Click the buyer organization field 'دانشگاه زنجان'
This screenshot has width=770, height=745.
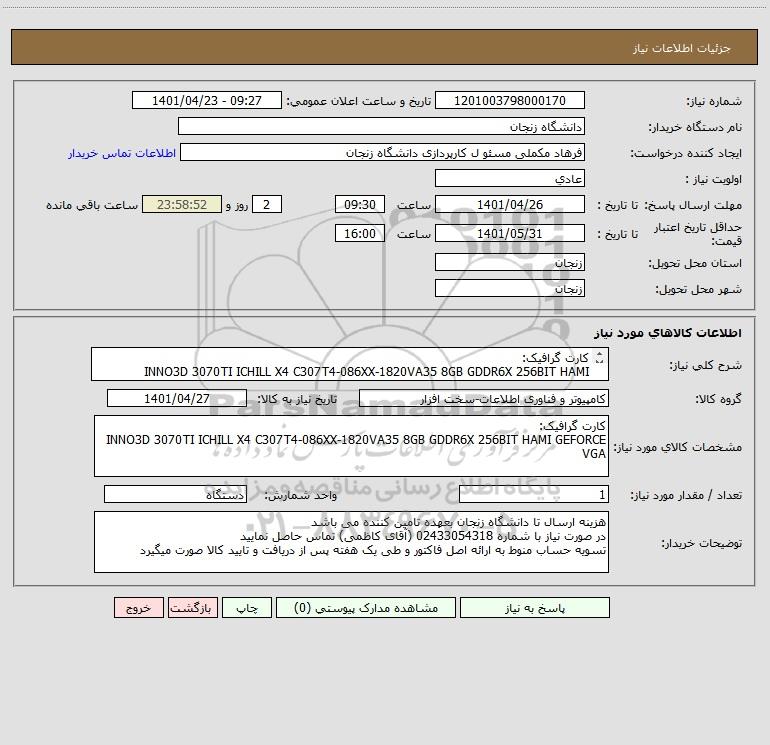(x=381, y=126)
